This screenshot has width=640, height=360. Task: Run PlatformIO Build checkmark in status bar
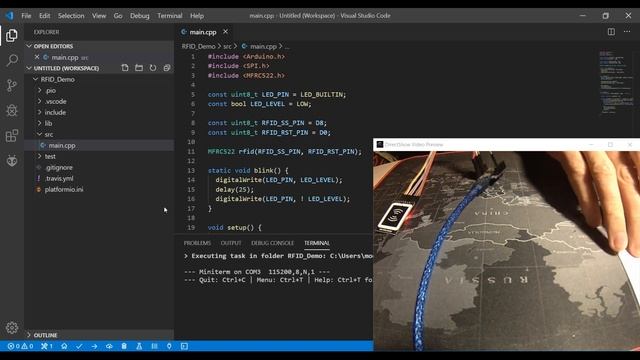pos(79,346)
